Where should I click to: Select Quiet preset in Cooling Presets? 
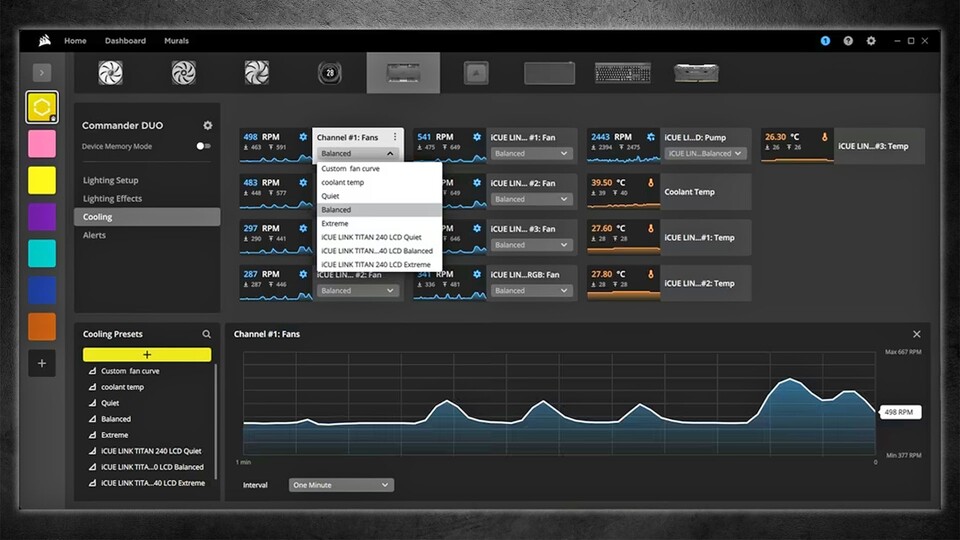click(147, 403)
